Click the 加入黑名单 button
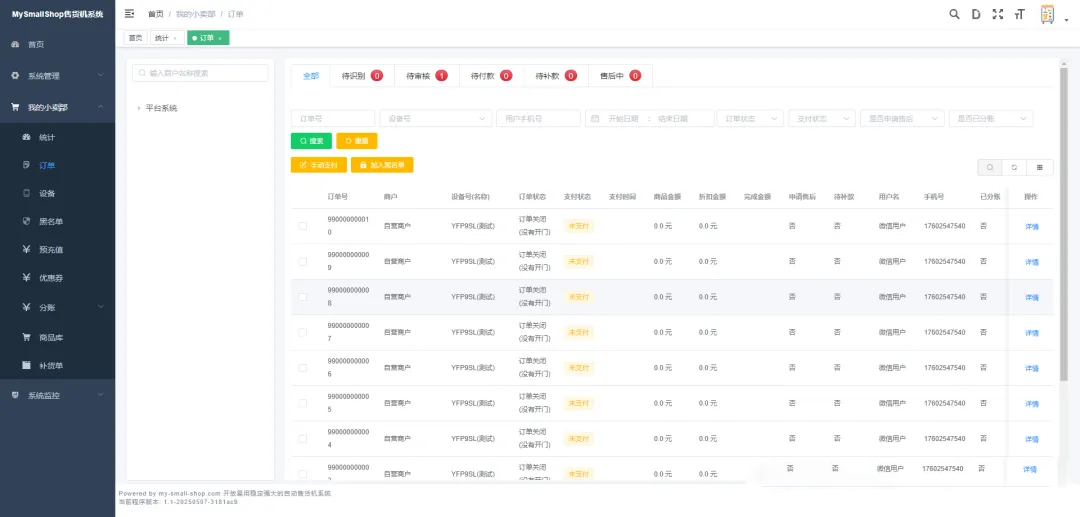1080x517 pixels. (x=382, y=165)
